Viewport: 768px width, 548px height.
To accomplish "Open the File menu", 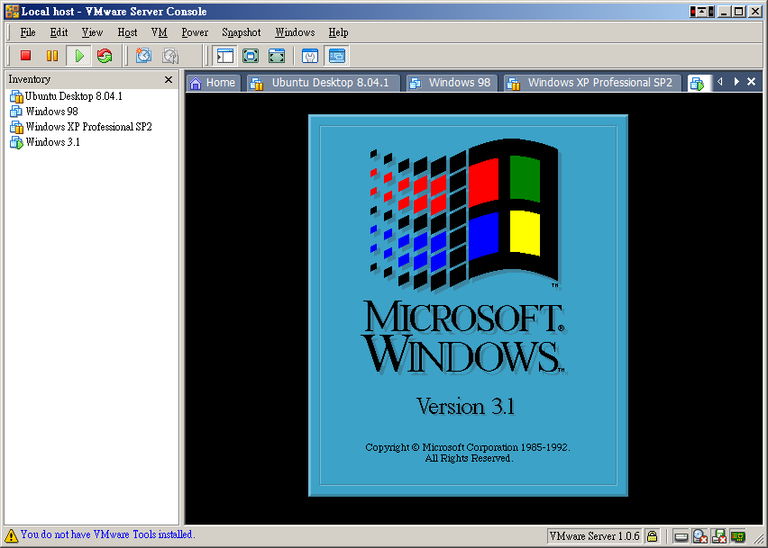I will pyautogui.click(x=27, y=32).
